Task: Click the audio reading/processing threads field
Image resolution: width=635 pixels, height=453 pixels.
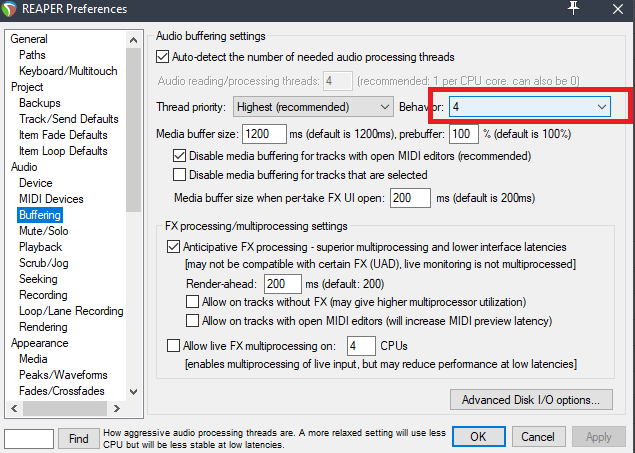Action: click(x=338, y=81)
